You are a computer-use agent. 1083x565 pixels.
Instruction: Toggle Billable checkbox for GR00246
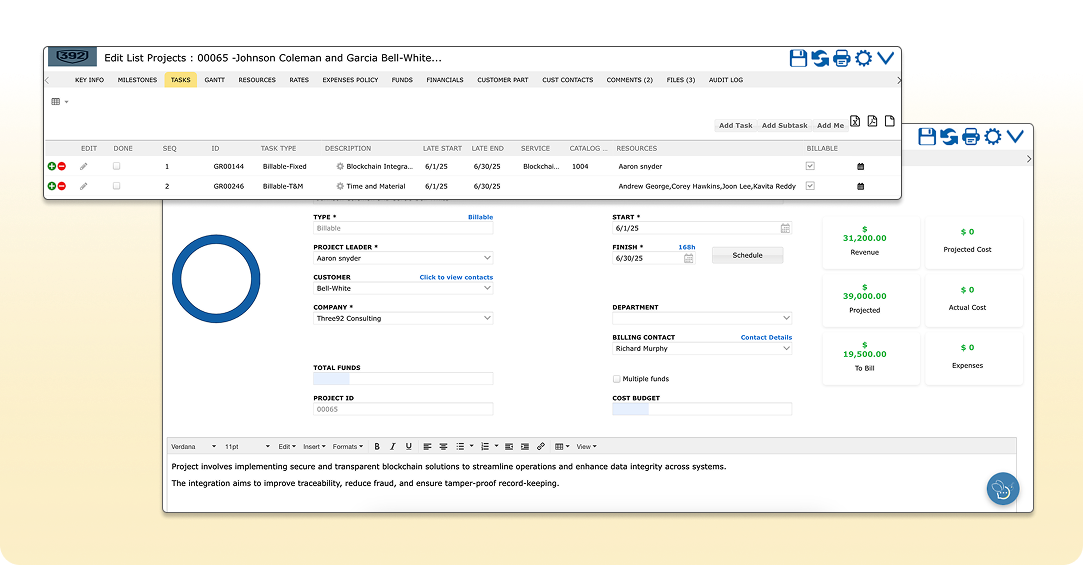click(810, 186)
